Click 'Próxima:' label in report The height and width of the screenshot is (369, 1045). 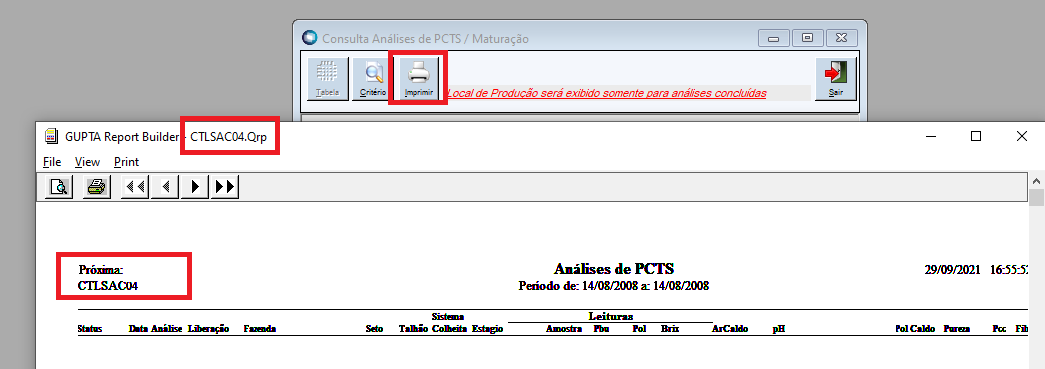tap(101, 270)
